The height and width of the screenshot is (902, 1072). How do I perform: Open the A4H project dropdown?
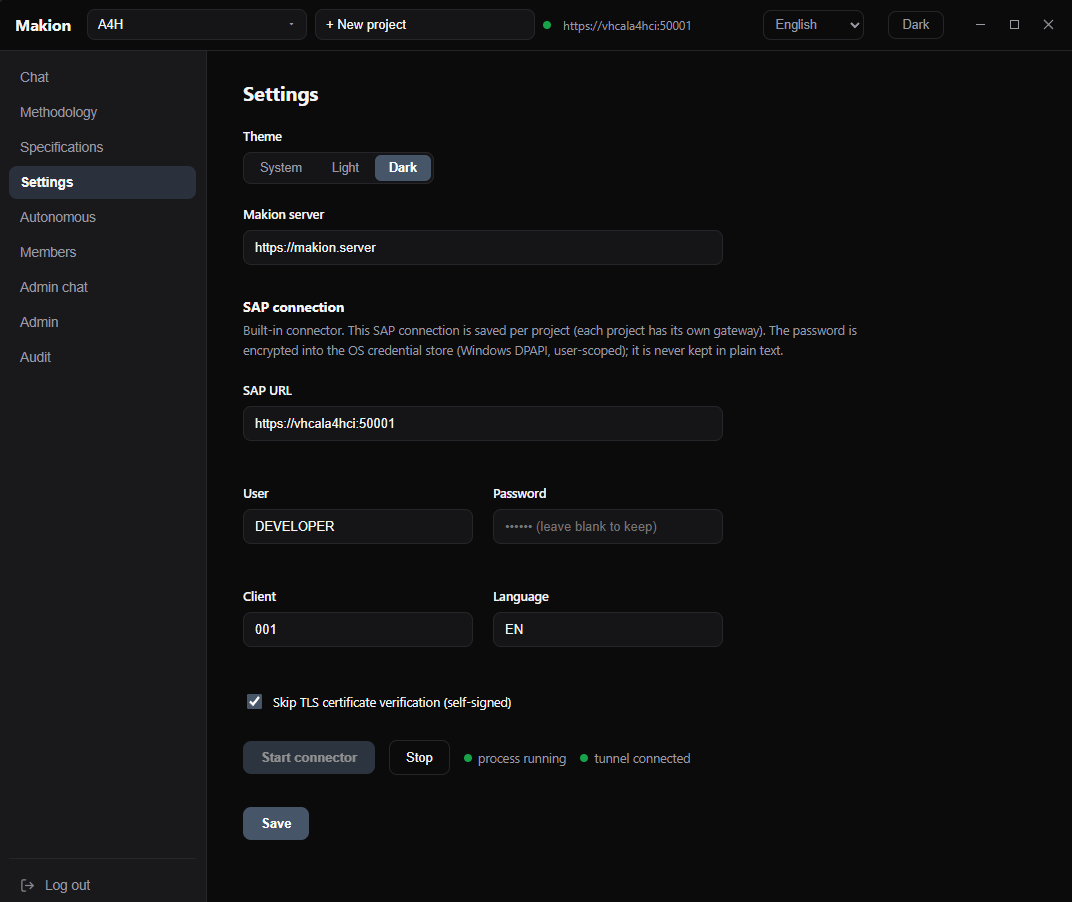click(197, 25)
